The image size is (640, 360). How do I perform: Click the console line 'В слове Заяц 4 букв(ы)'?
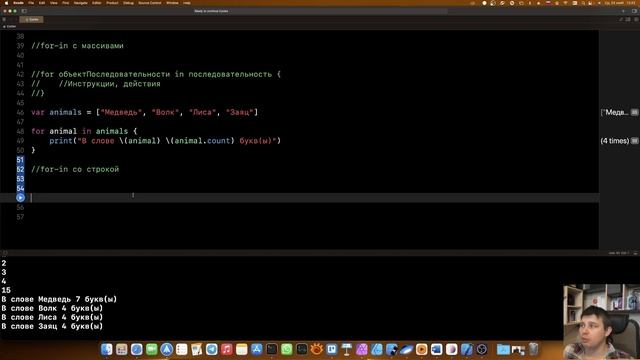coord(52,326)
